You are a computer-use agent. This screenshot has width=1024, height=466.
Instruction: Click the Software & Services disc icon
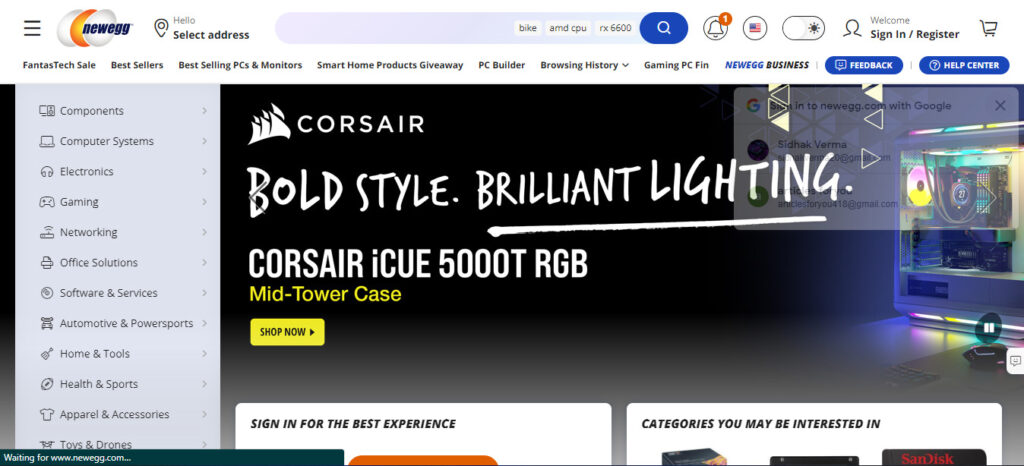pos(47,293)
